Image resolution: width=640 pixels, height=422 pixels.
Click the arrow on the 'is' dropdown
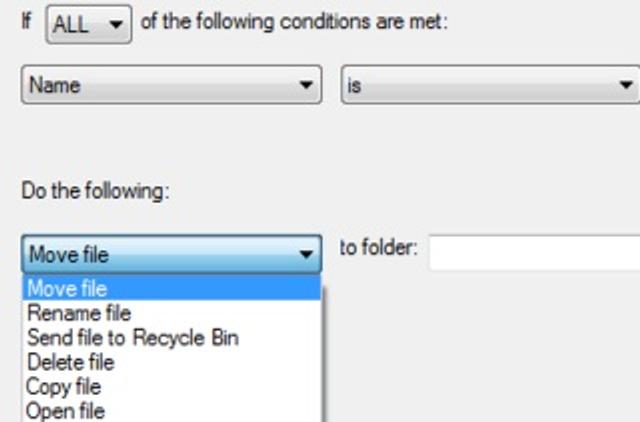626,86
